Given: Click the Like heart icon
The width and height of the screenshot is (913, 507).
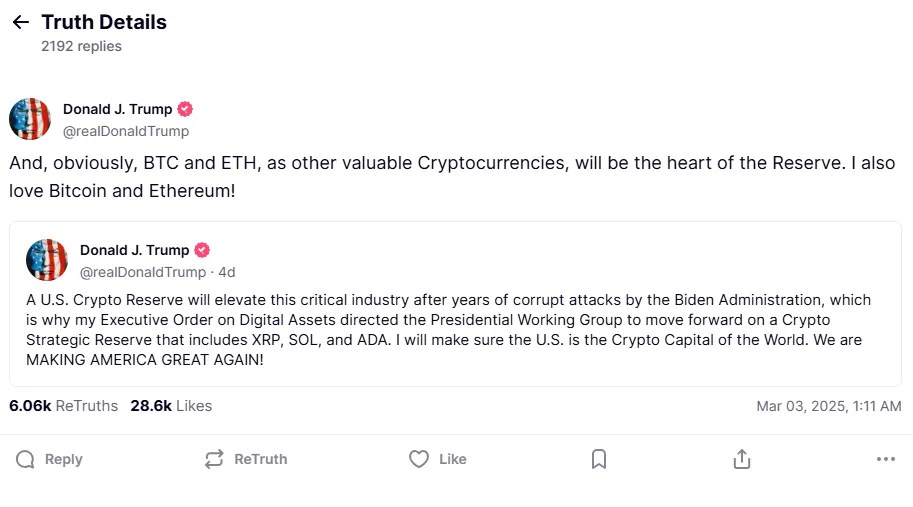Looking at the screenshot, I should [419, 459].
